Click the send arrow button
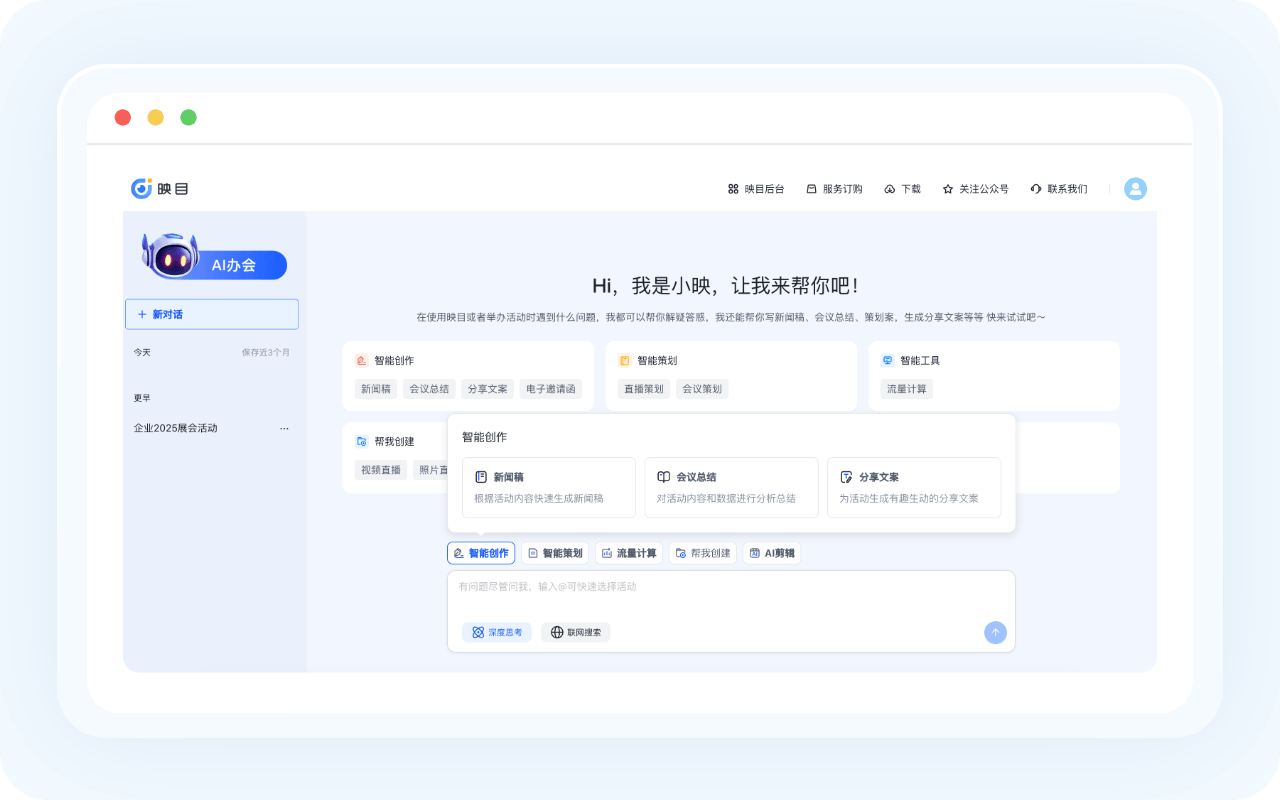The height and width of the screenshot is (800, 1280). (995, 632)
